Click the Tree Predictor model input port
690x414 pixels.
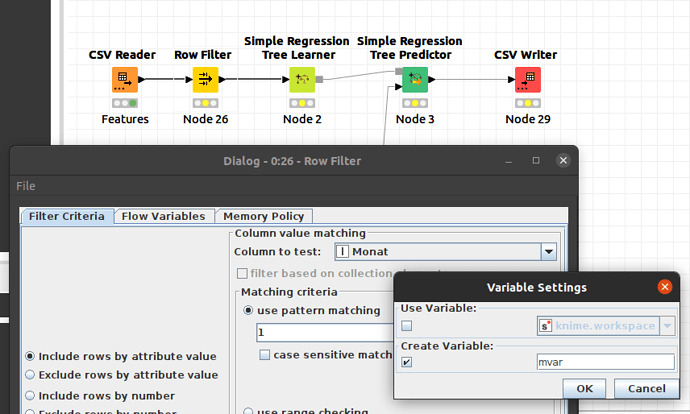pyautogui.click(x=399, y=71)
